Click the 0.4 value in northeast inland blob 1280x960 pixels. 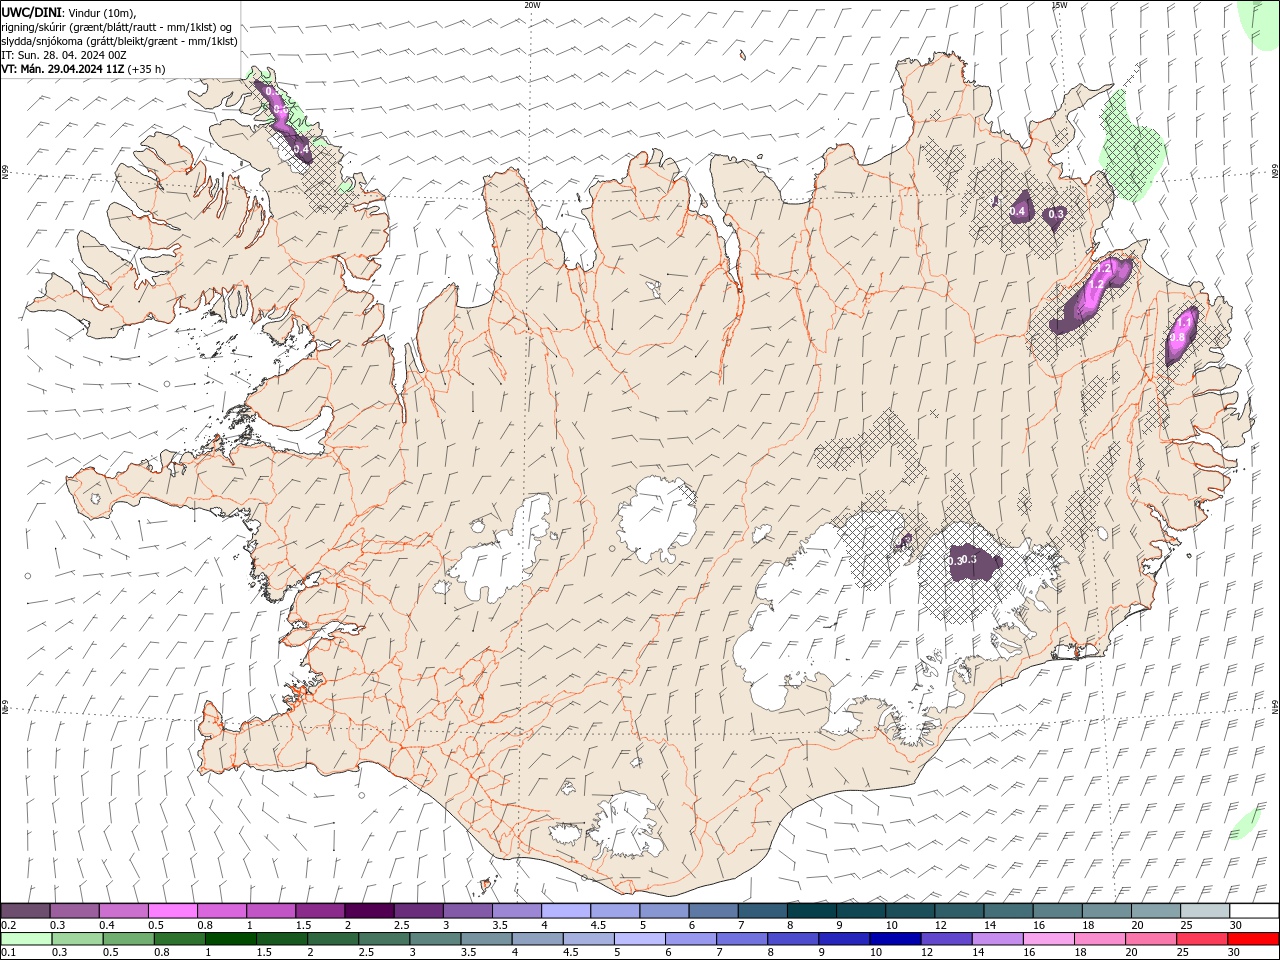click(1018, 211)
